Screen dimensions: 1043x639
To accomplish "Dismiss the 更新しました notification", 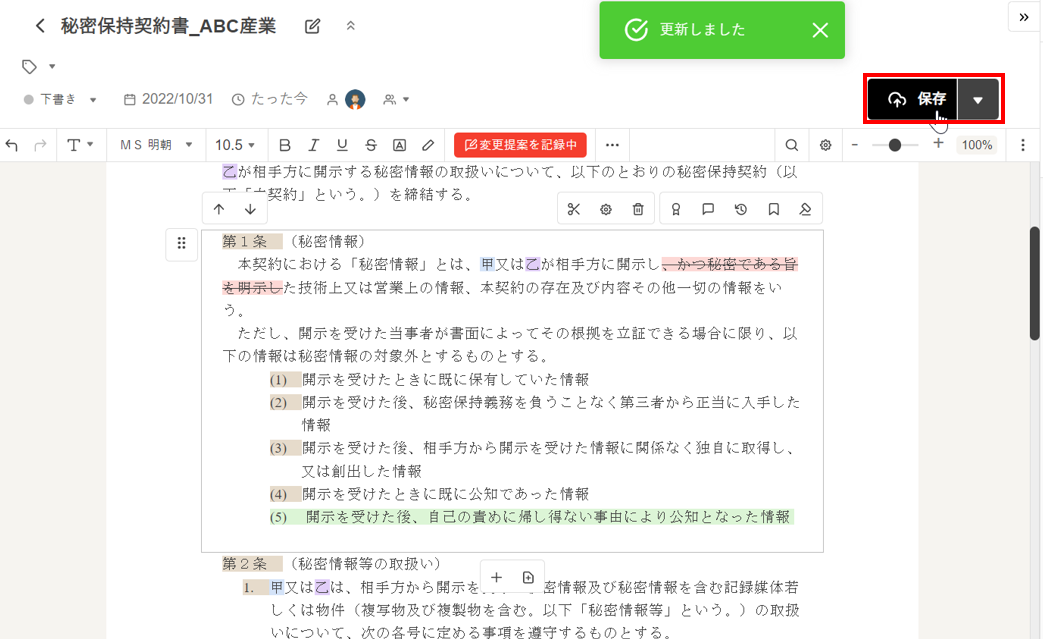I will pos(820,30).
